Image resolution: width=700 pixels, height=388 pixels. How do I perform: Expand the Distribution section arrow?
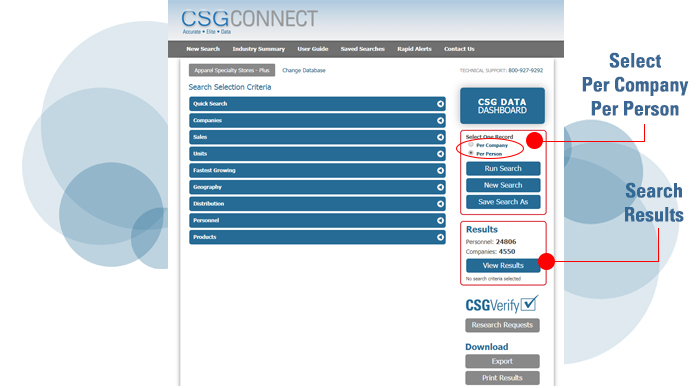[440, 204]
